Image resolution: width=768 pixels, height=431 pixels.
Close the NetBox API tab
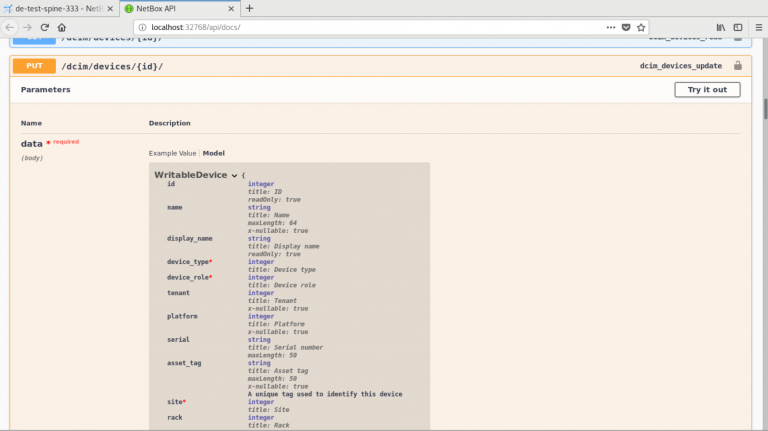230,8
